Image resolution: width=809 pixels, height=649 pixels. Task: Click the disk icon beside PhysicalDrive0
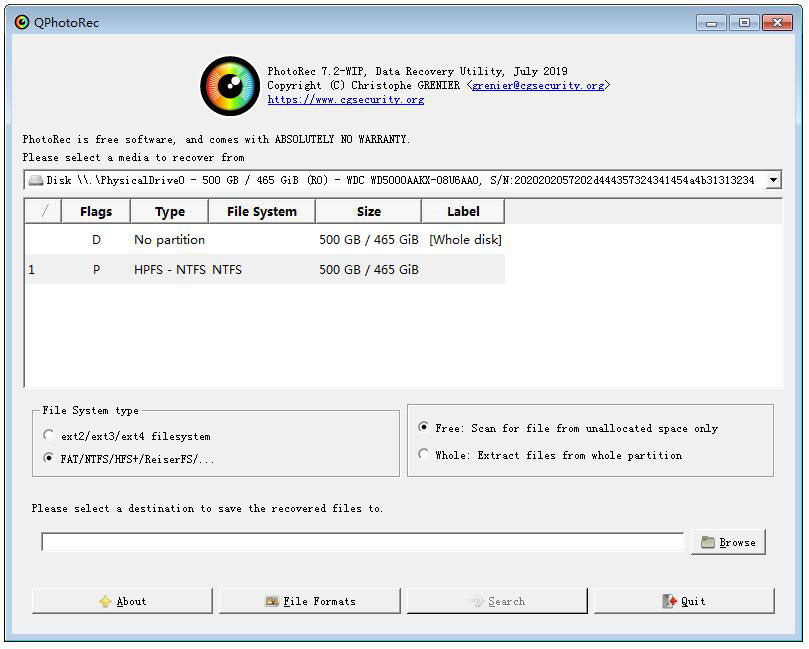pyautogui.click(x=35, y=179)
